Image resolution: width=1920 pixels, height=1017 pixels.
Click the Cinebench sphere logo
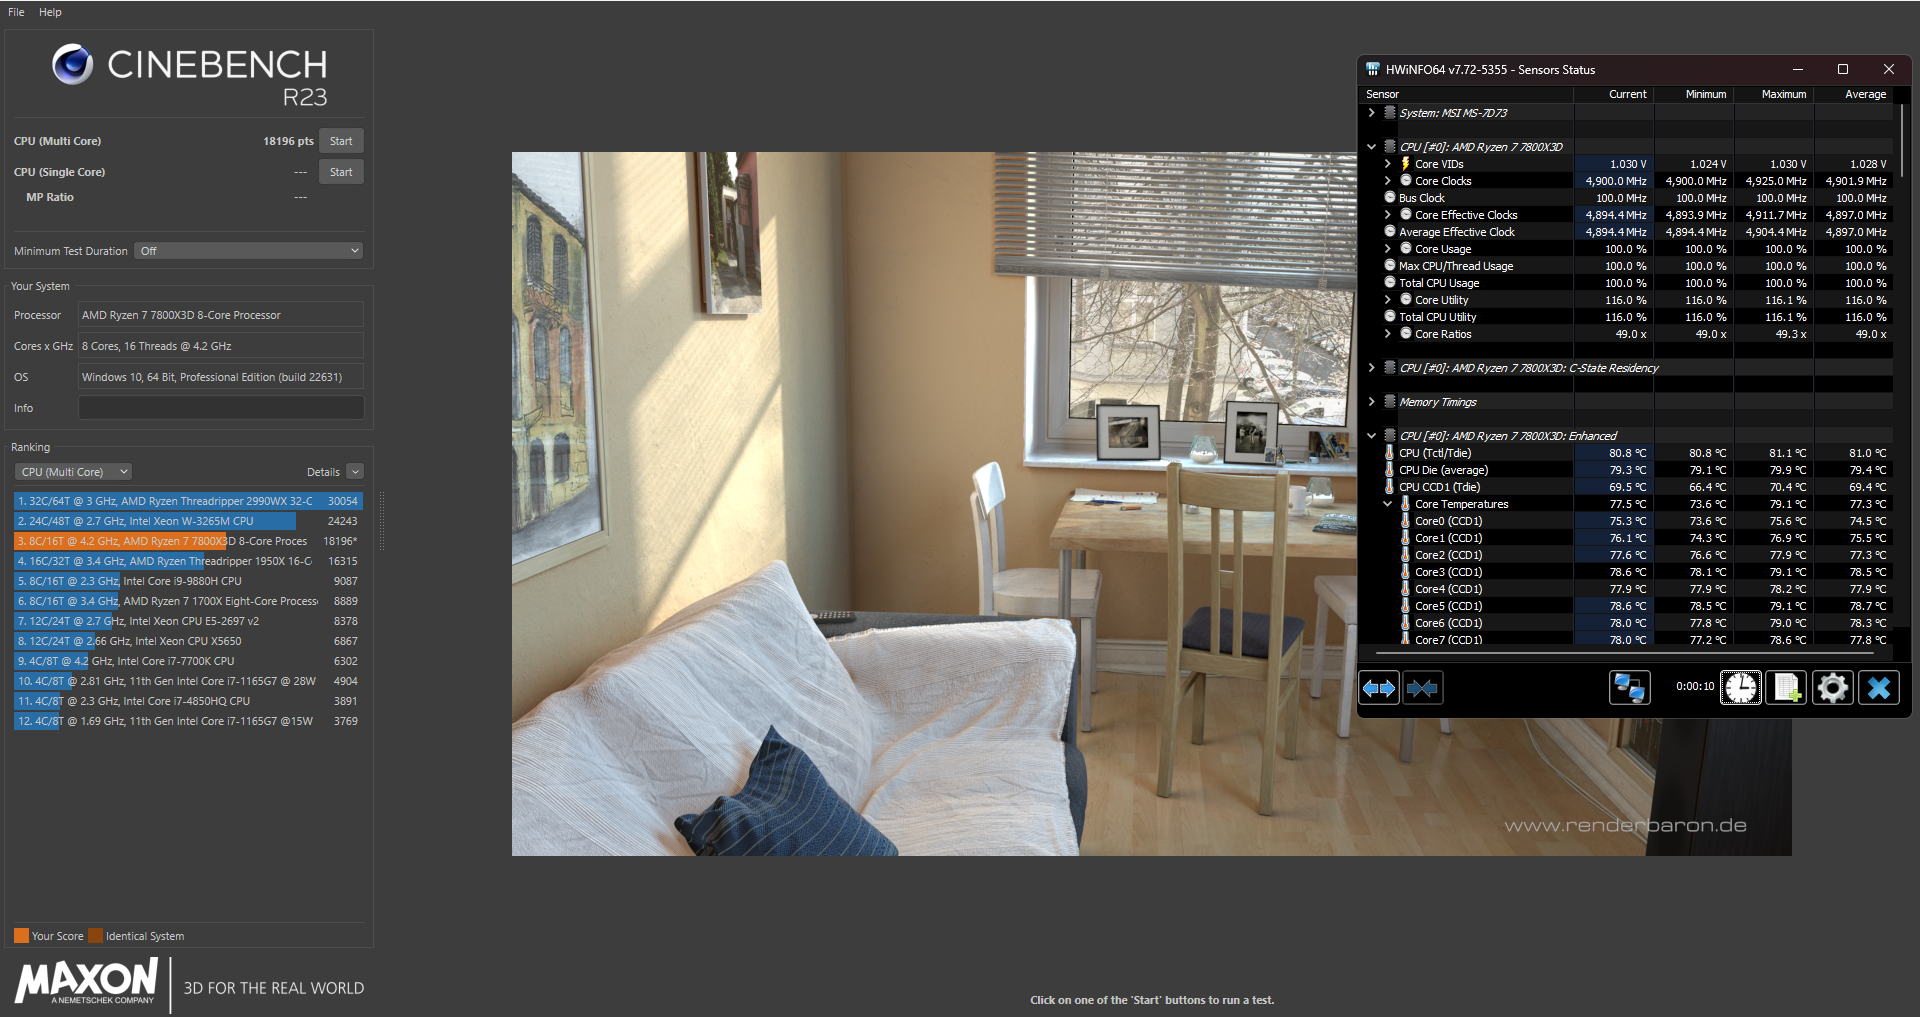click(x=72, y=64)
